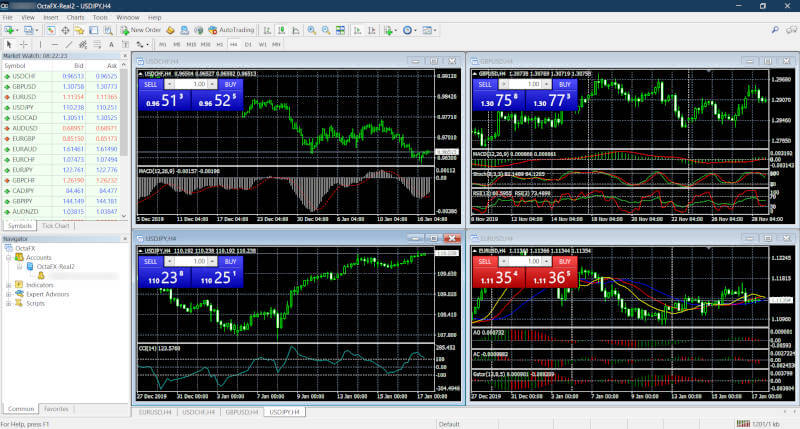Viewport: 800px width, 429px height.
Task: Click BUY on the EURUSD chart
Action: pos(564,260)
